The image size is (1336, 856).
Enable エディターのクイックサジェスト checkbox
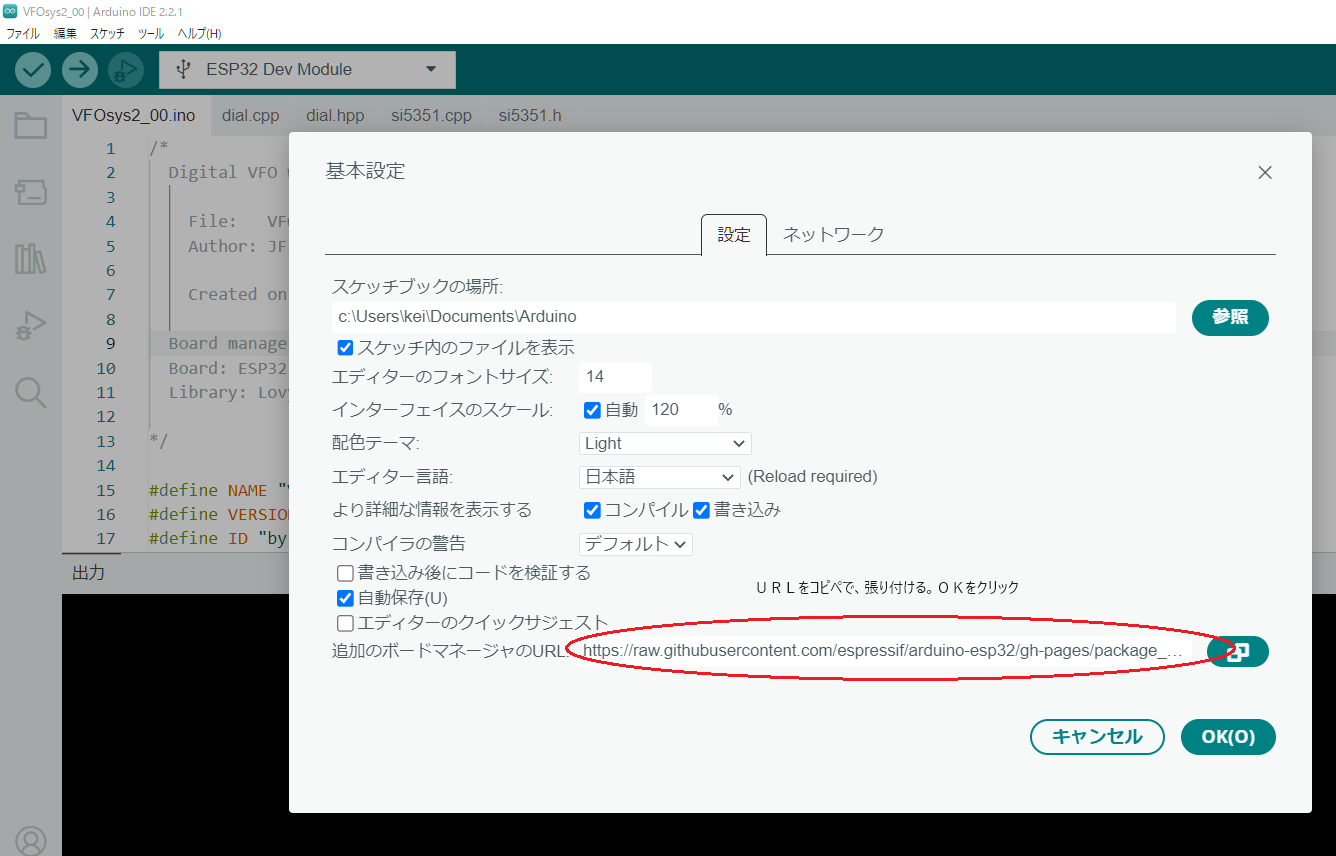pos(345,624)
